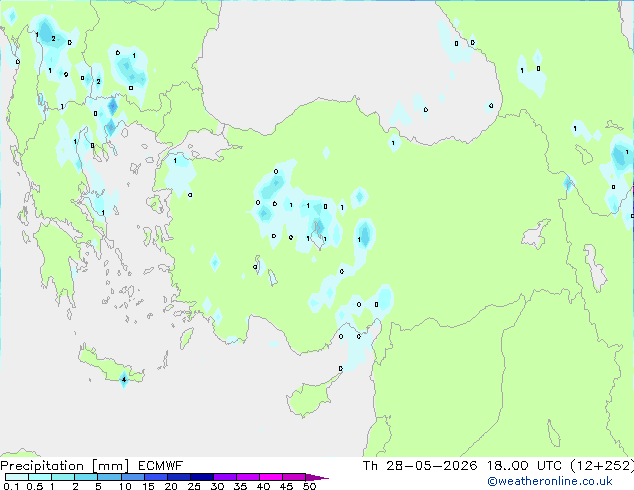This screenshot has height=490, width=634.
Task: Click the legend value label '50'
Action: pyautogui.click(x=309, y=486)
